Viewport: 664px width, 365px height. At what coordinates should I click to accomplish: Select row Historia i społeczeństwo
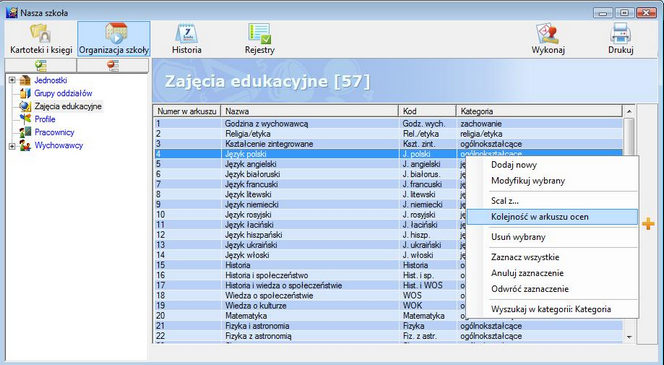[310, 275]
